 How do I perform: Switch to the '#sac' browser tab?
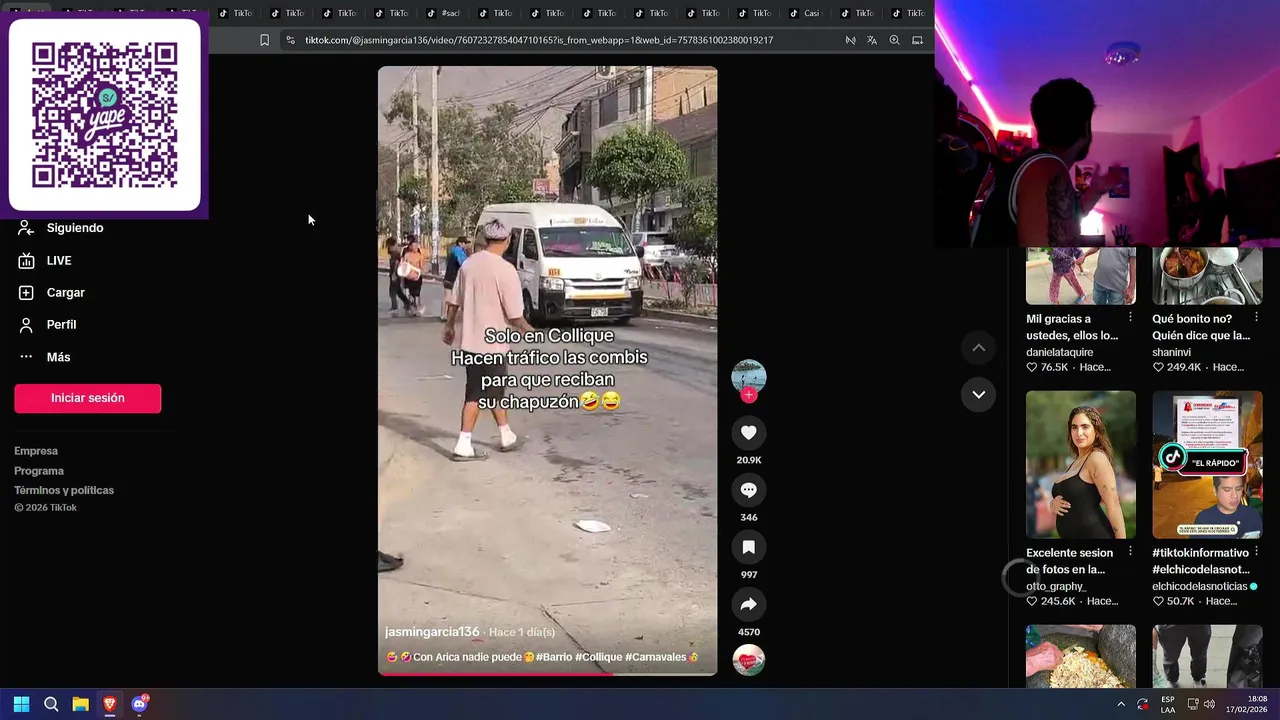pos(444,13)
